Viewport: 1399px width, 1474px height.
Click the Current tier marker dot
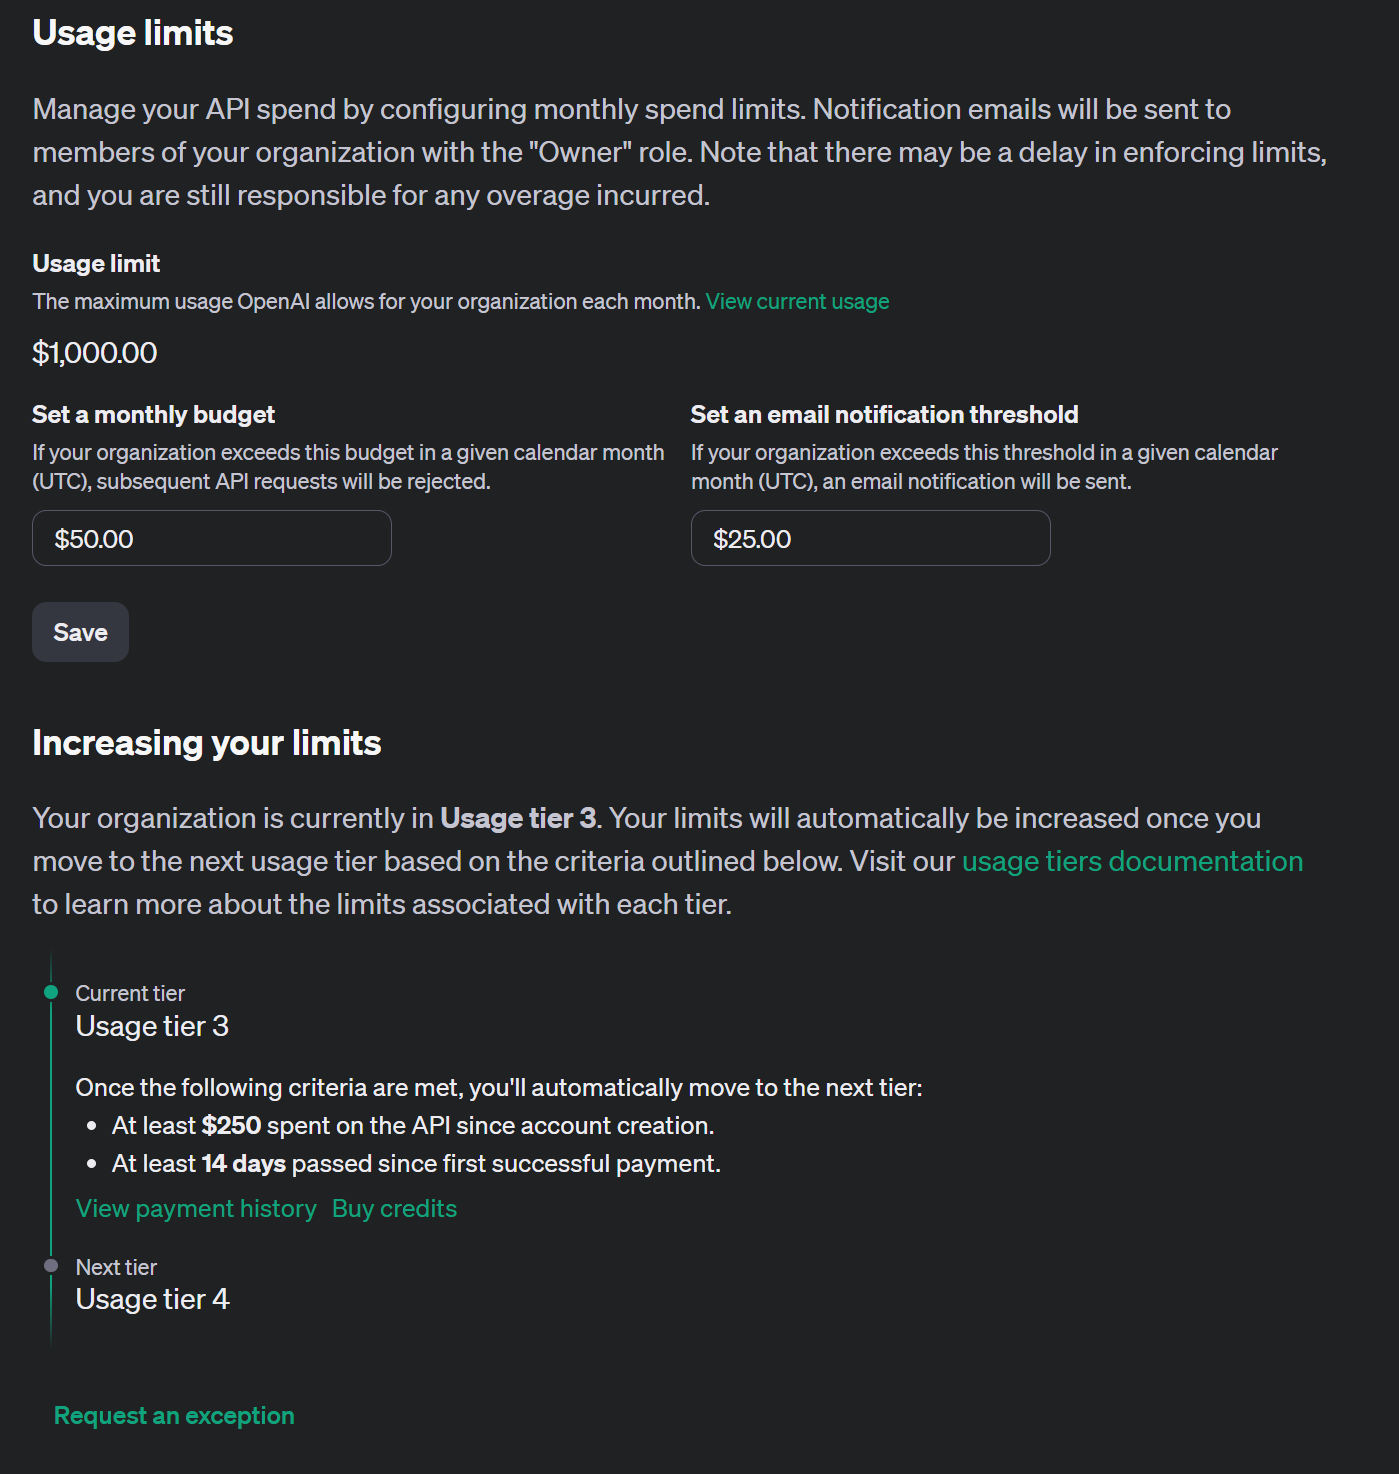(51, 991)
